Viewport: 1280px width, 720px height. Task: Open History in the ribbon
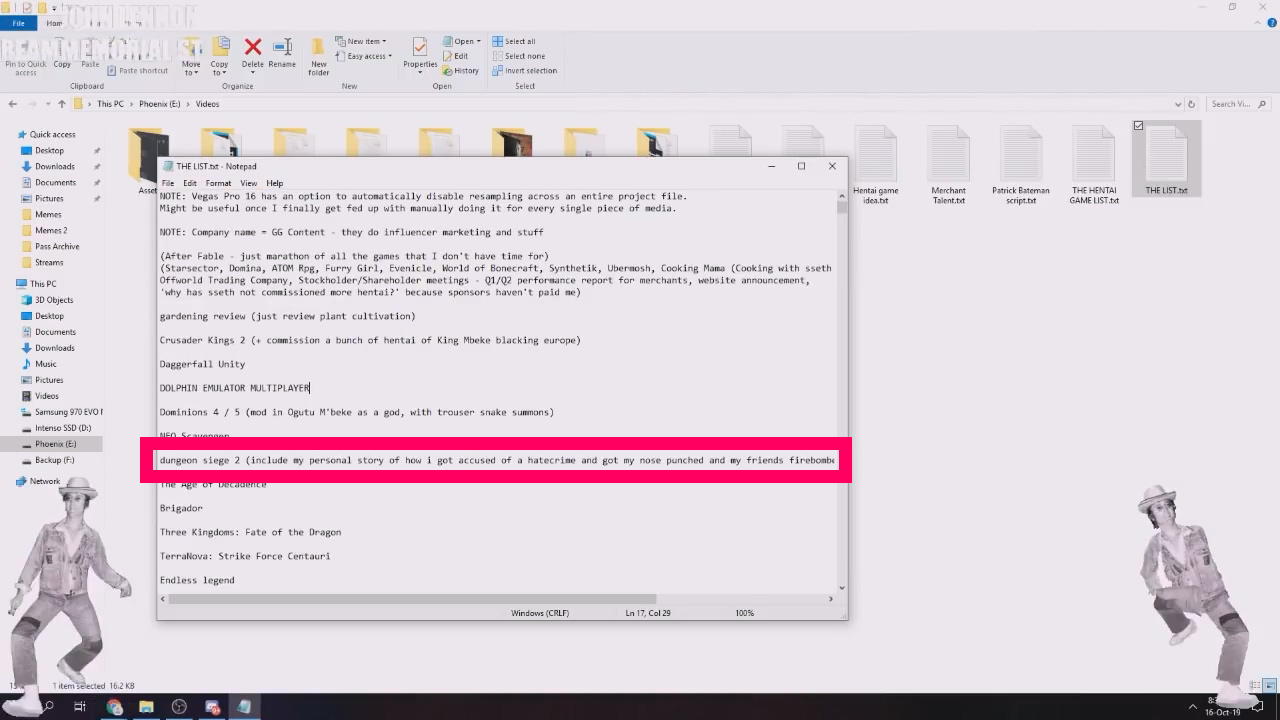click(460, 71)
